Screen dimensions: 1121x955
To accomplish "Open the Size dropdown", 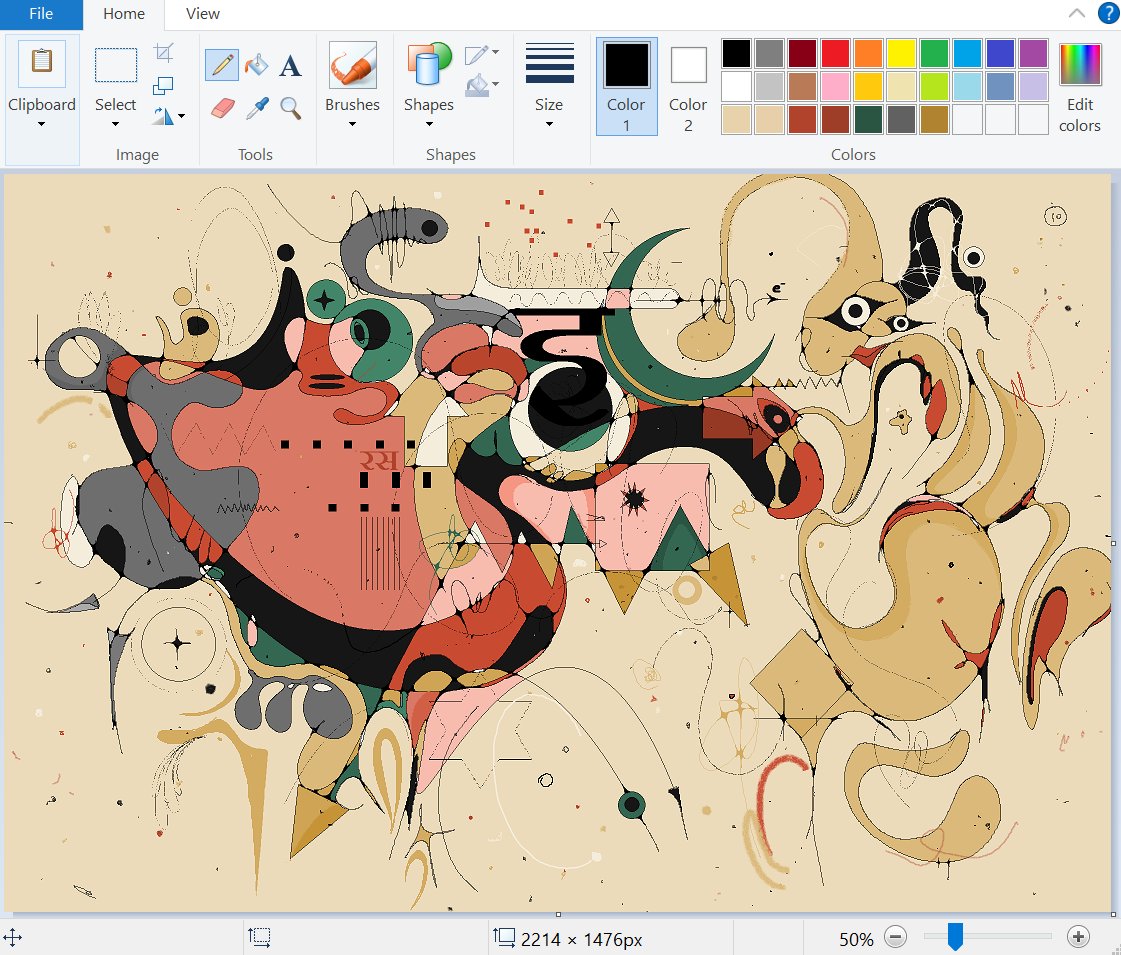I will click(549, 120).
